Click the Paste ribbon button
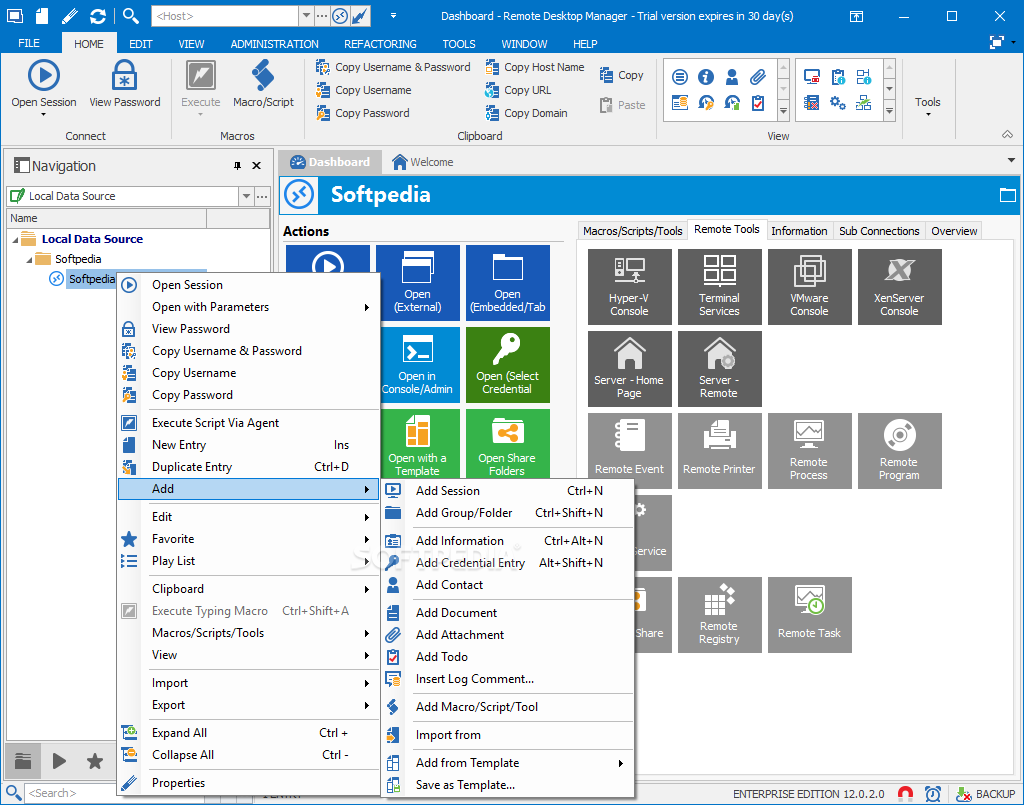 [x=622, y=104]
